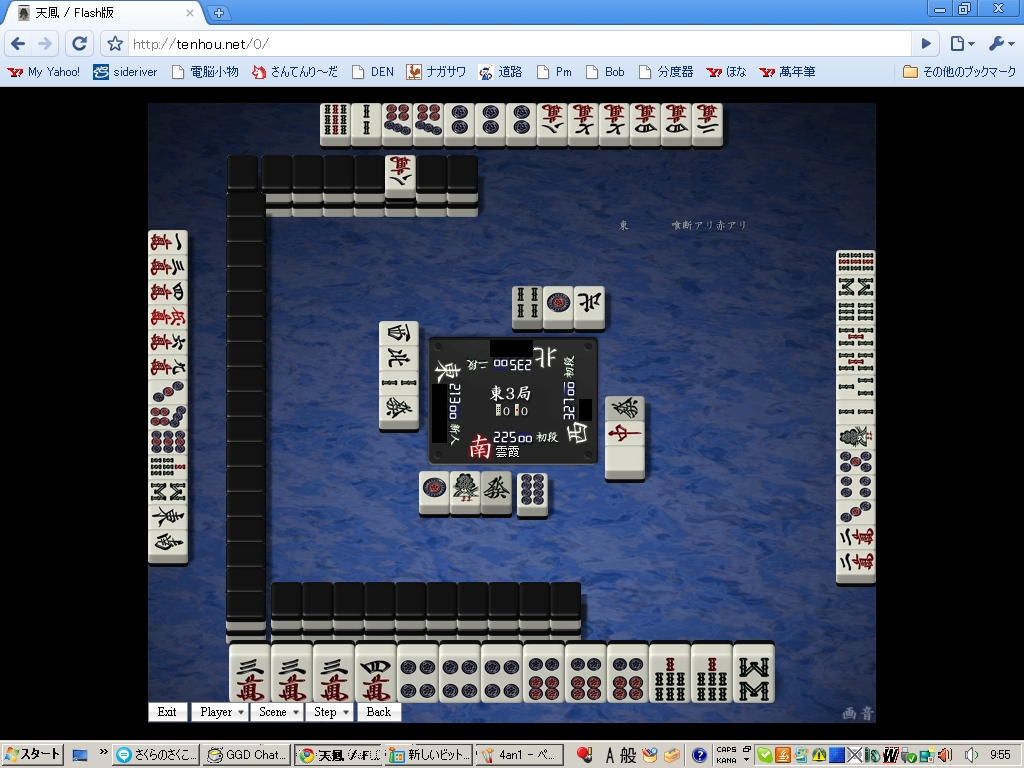
Task: Click the 4-bamboo tile in top player's discards
Action: [527, 307]
